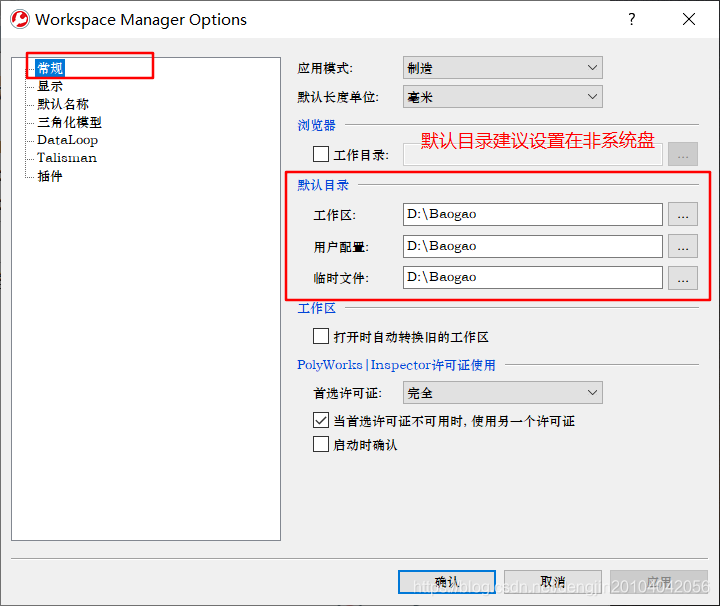This screenshot has width=720, height=606.
Task: Enable 启动时确认 checkbox
Action: (321, 444)
